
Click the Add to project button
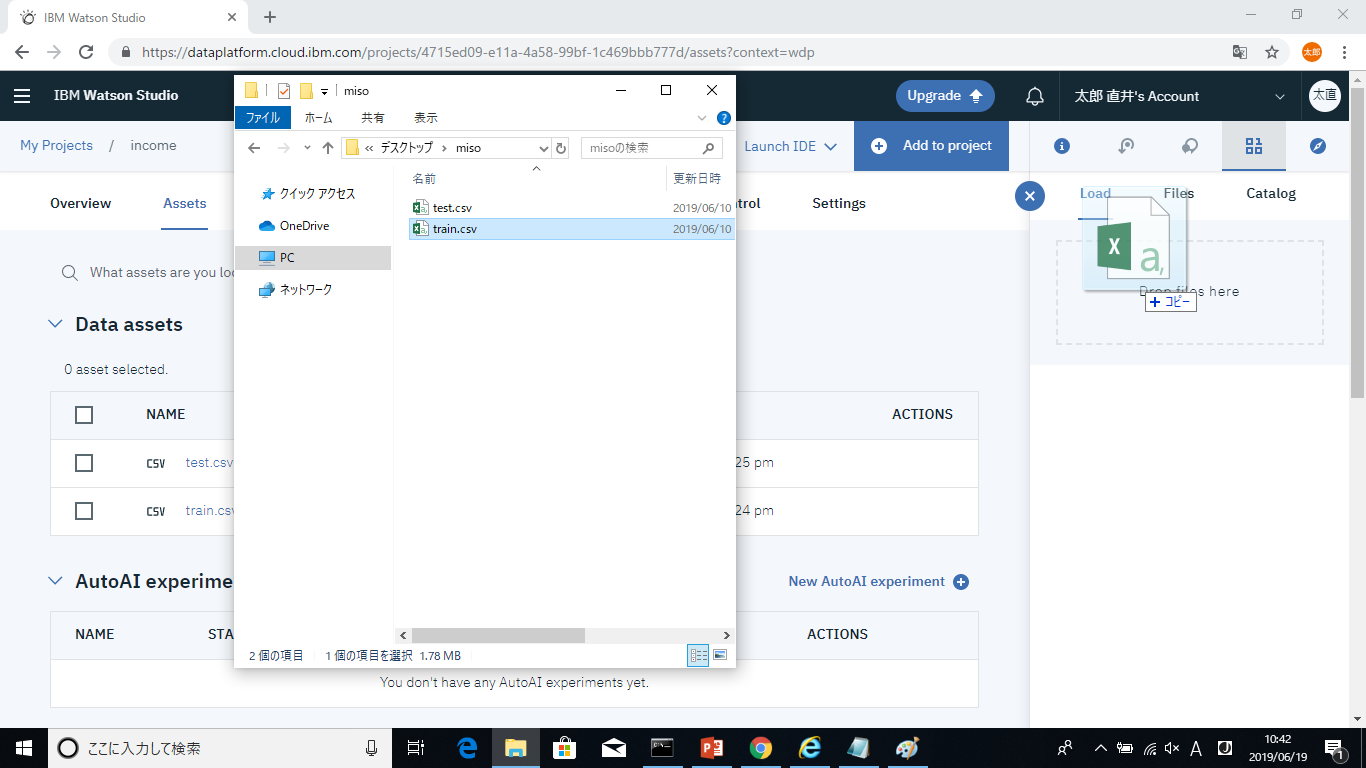[x=932, y=146]
